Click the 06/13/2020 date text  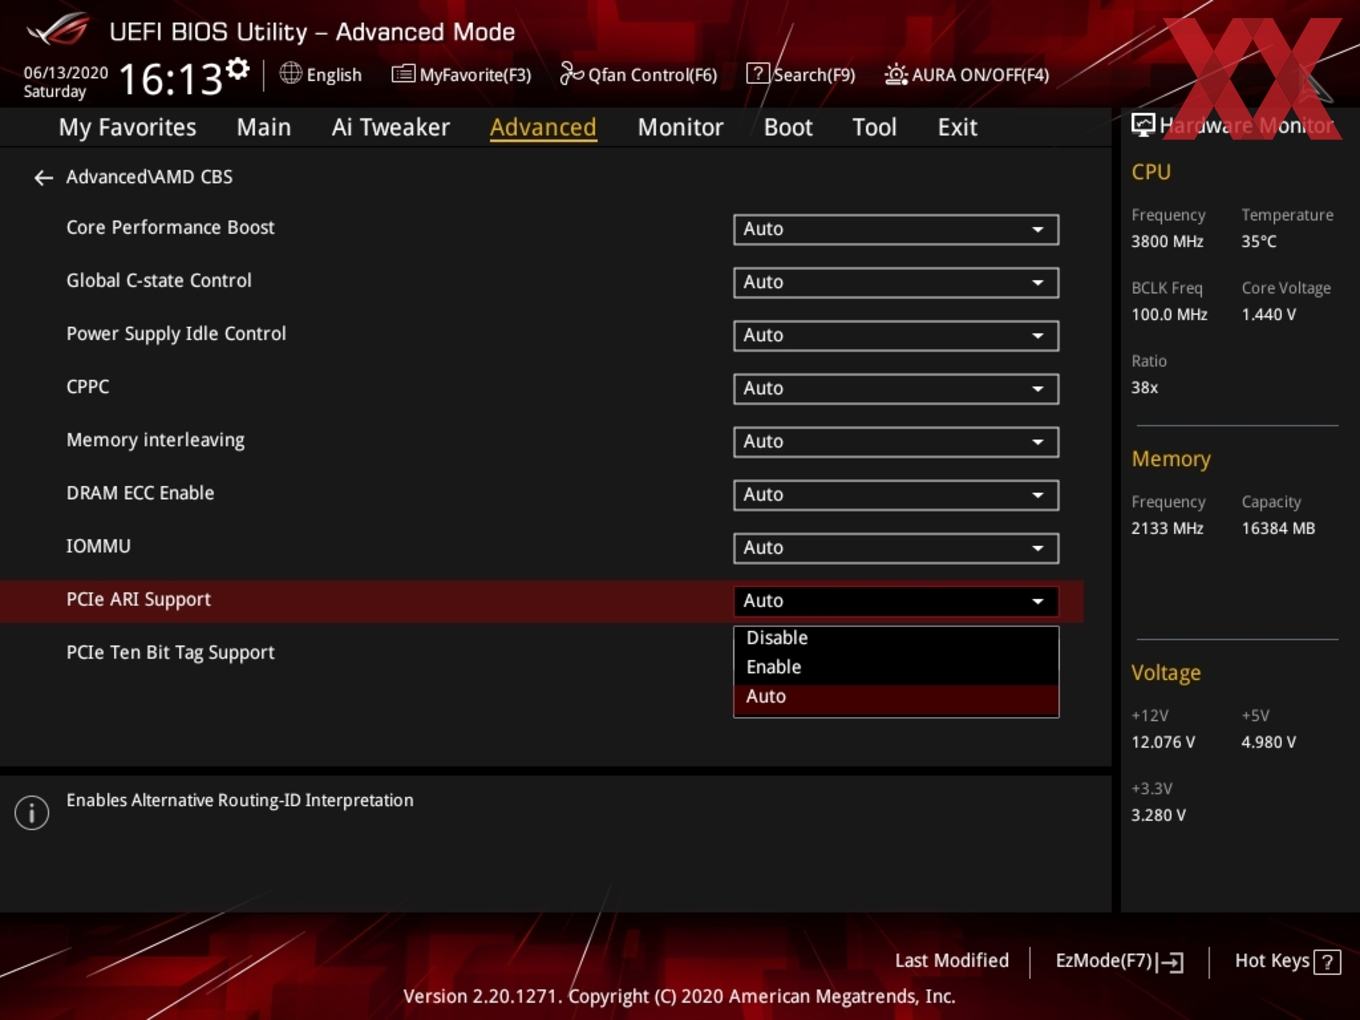(x=66, y=72)
